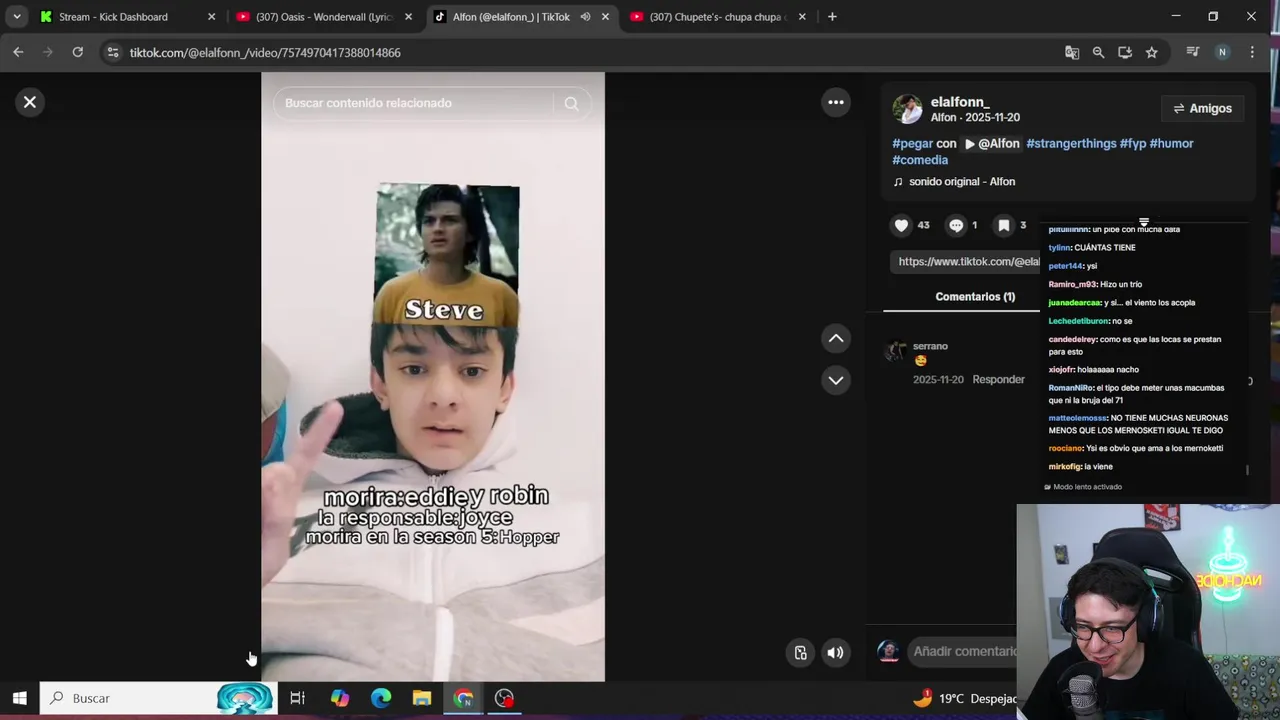Screen dimensions: 1280x720
Task: Reload the page
Action: pyautogui.click(x=77, y=52)
